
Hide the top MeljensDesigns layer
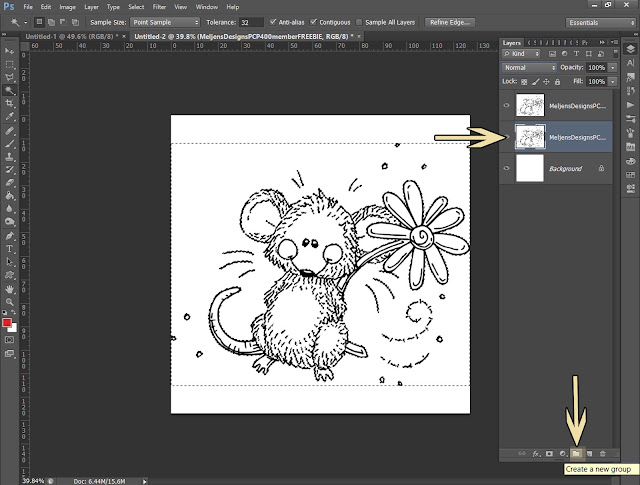(x=507, y=105)
